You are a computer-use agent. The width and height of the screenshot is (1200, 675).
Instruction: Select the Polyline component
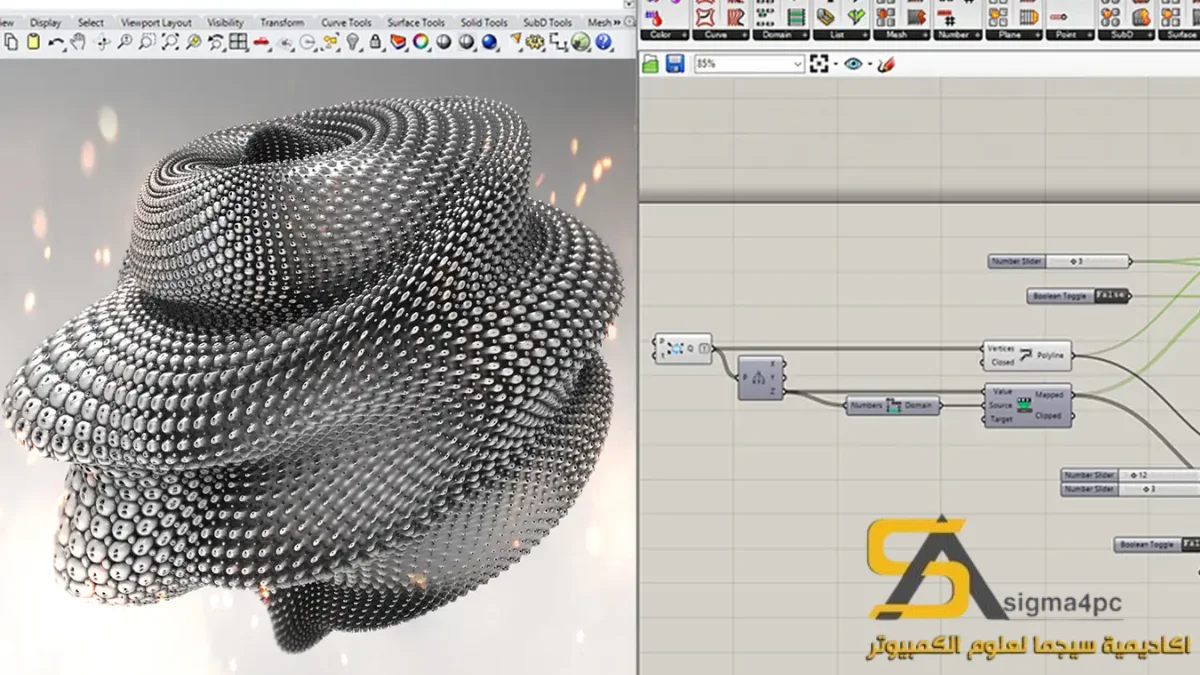click(x=1028, y=355)
